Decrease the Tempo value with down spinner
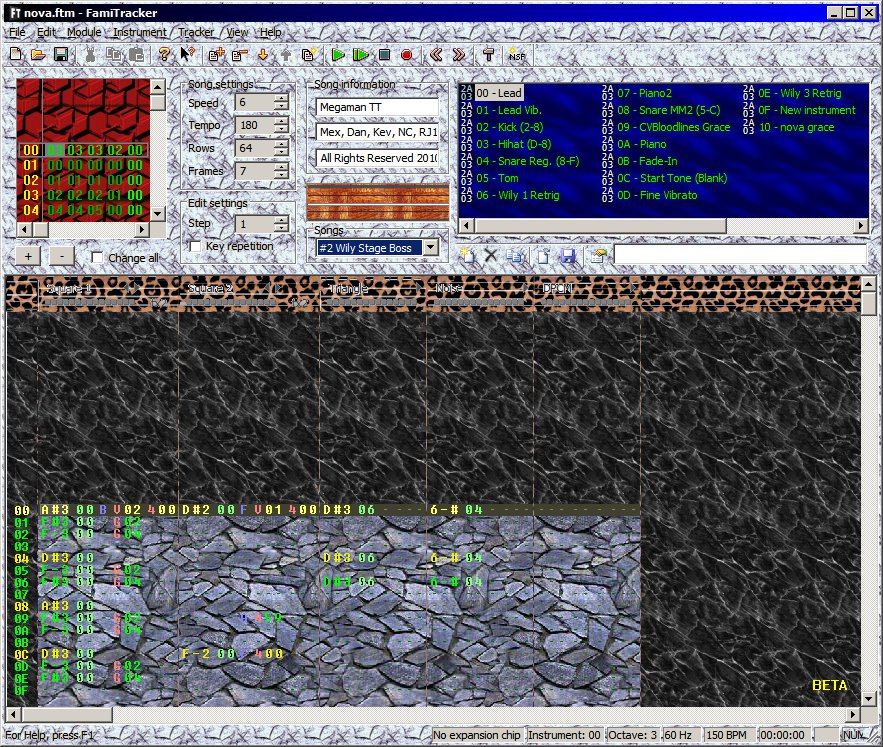 [x=281, y=130]
